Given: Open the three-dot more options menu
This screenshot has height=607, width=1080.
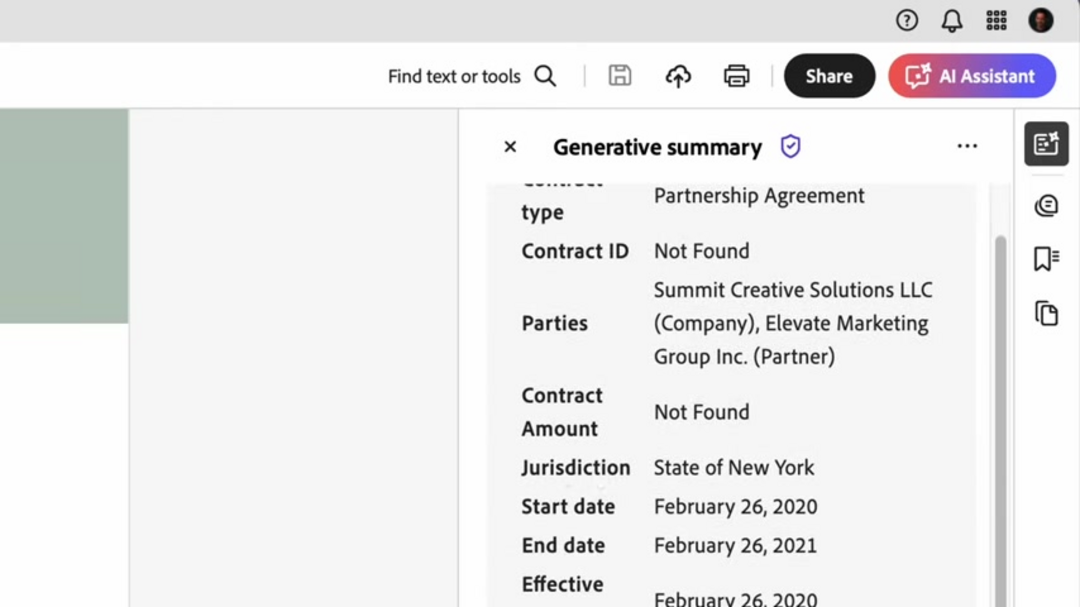Looking at the screenshot, I should pos(967,146).
